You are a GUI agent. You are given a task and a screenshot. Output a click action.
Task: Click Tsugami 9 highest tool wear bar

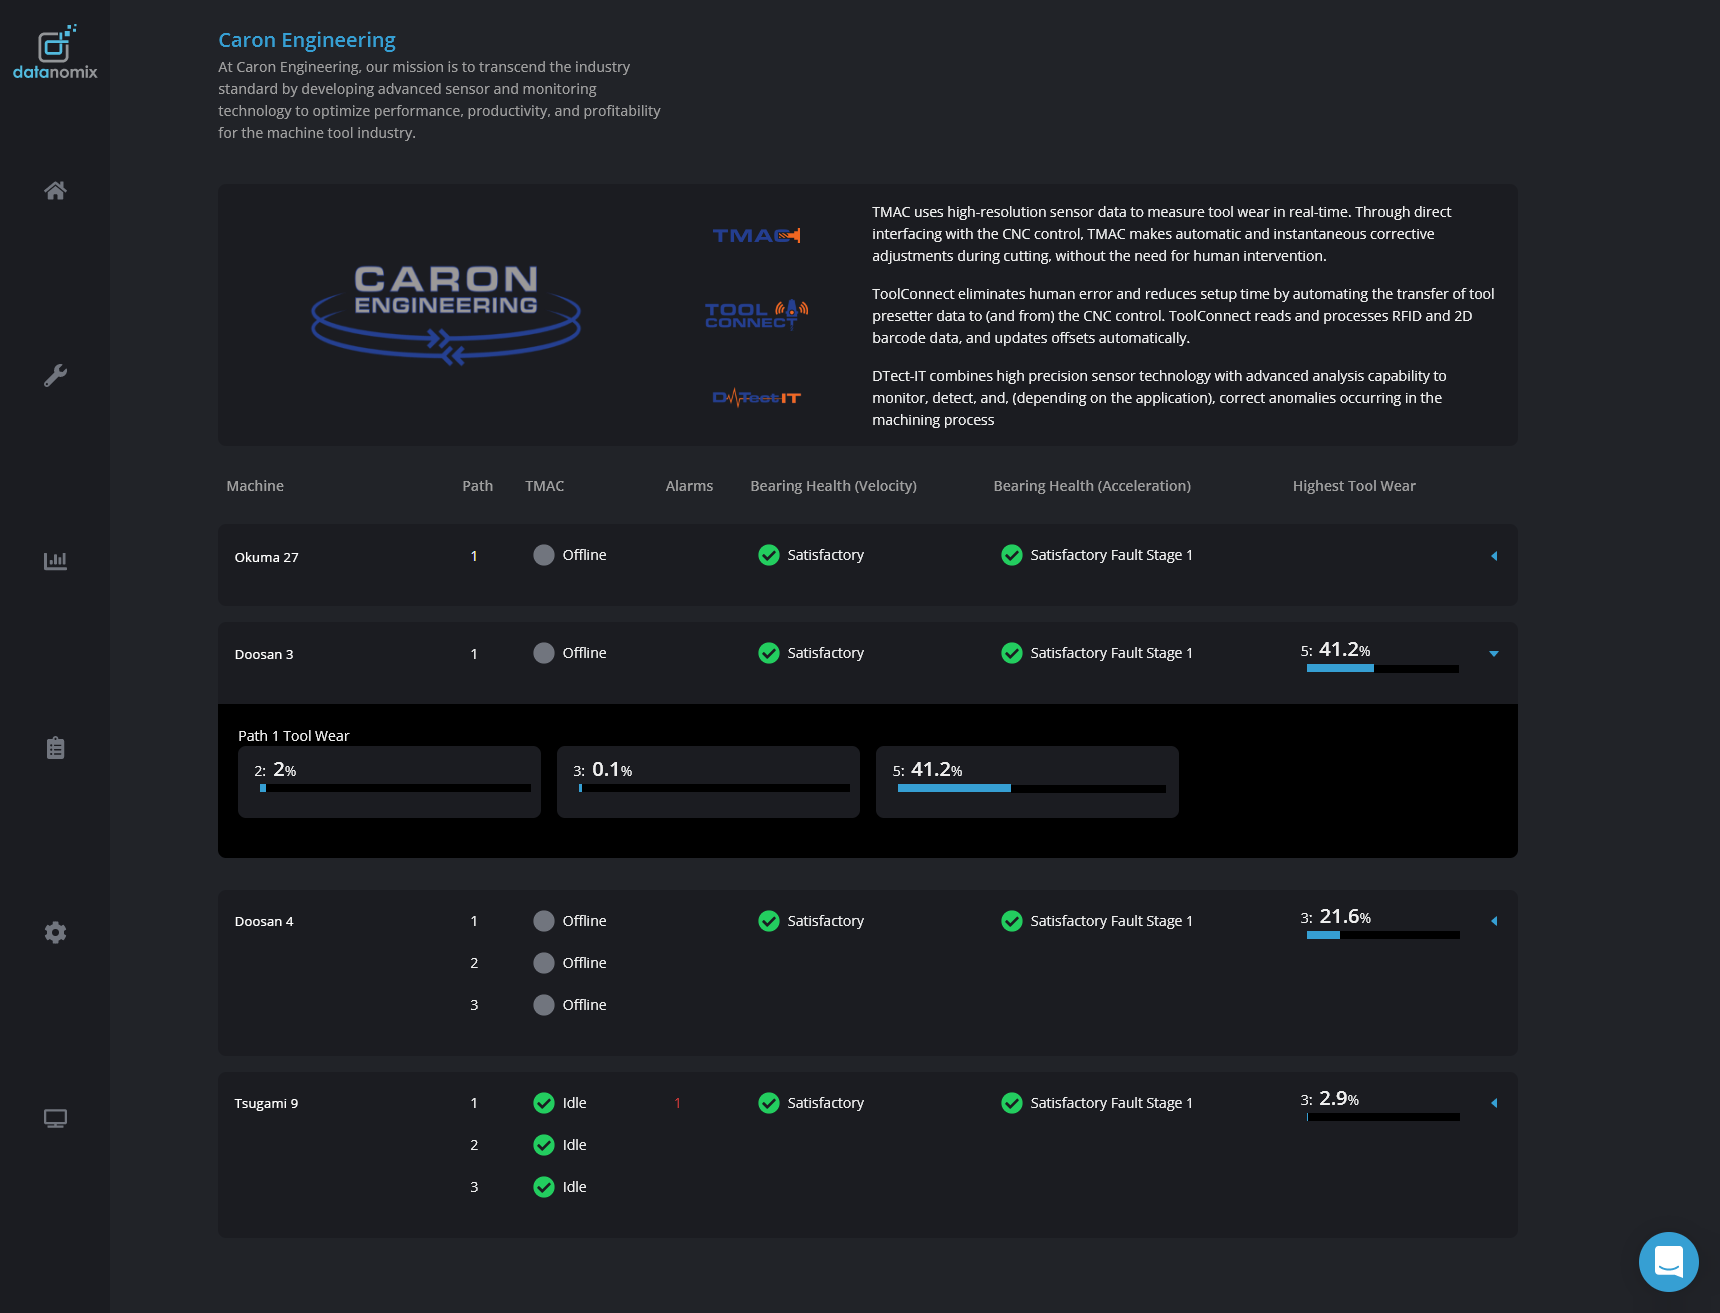tap(1382, 1117)
